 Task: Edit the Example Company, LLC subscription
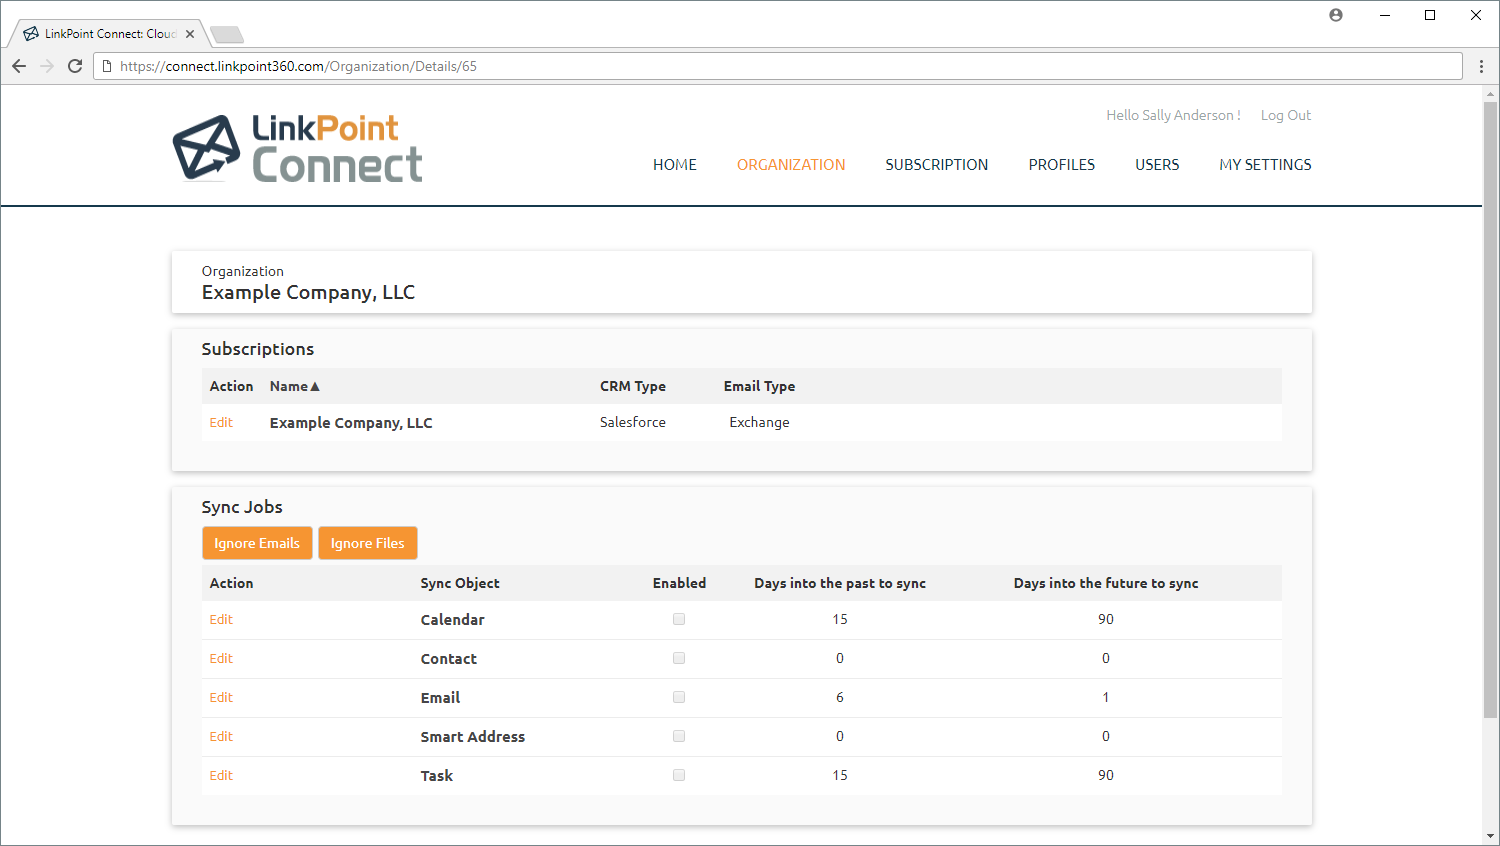[221, 422]
